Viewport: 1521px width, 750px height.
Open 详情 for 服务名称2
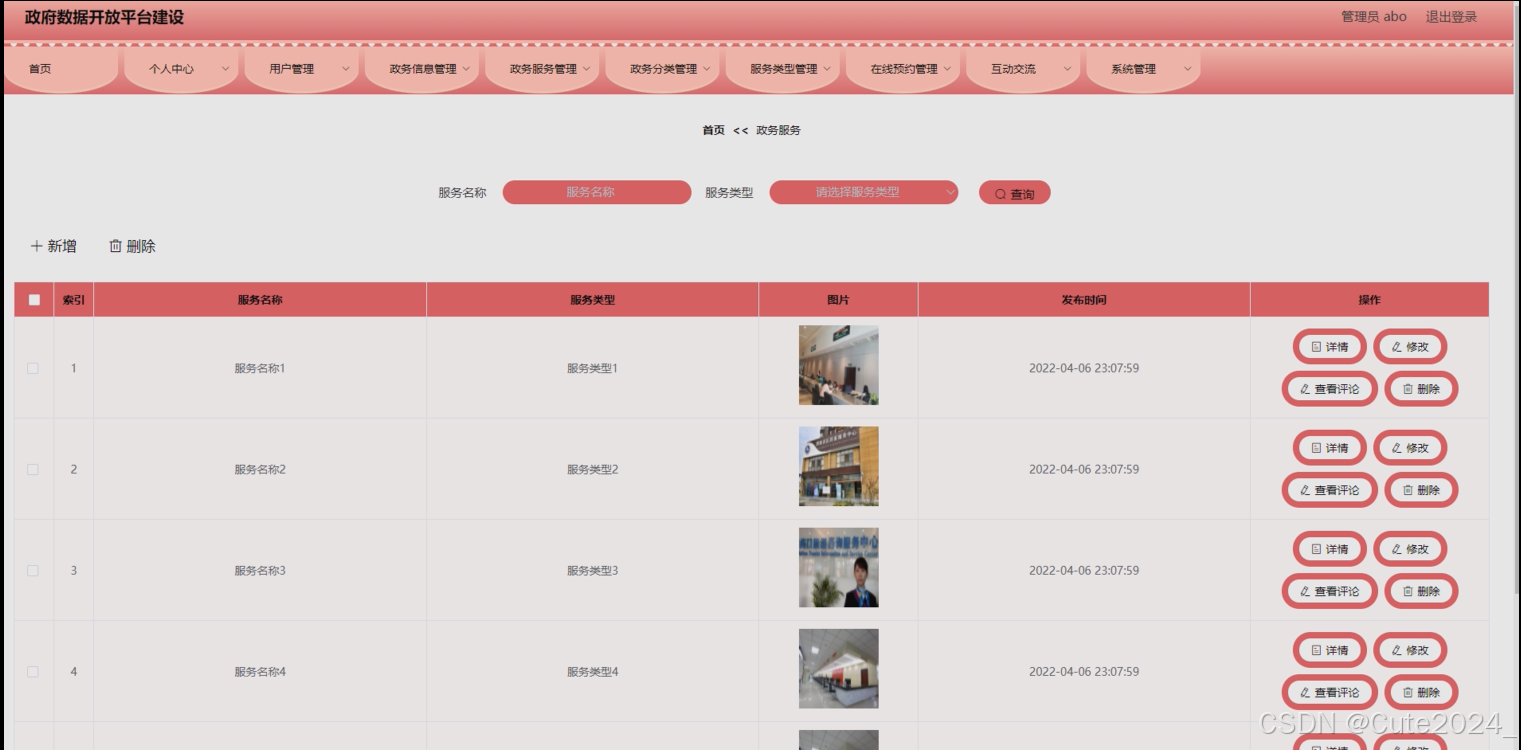(1329, 448)
